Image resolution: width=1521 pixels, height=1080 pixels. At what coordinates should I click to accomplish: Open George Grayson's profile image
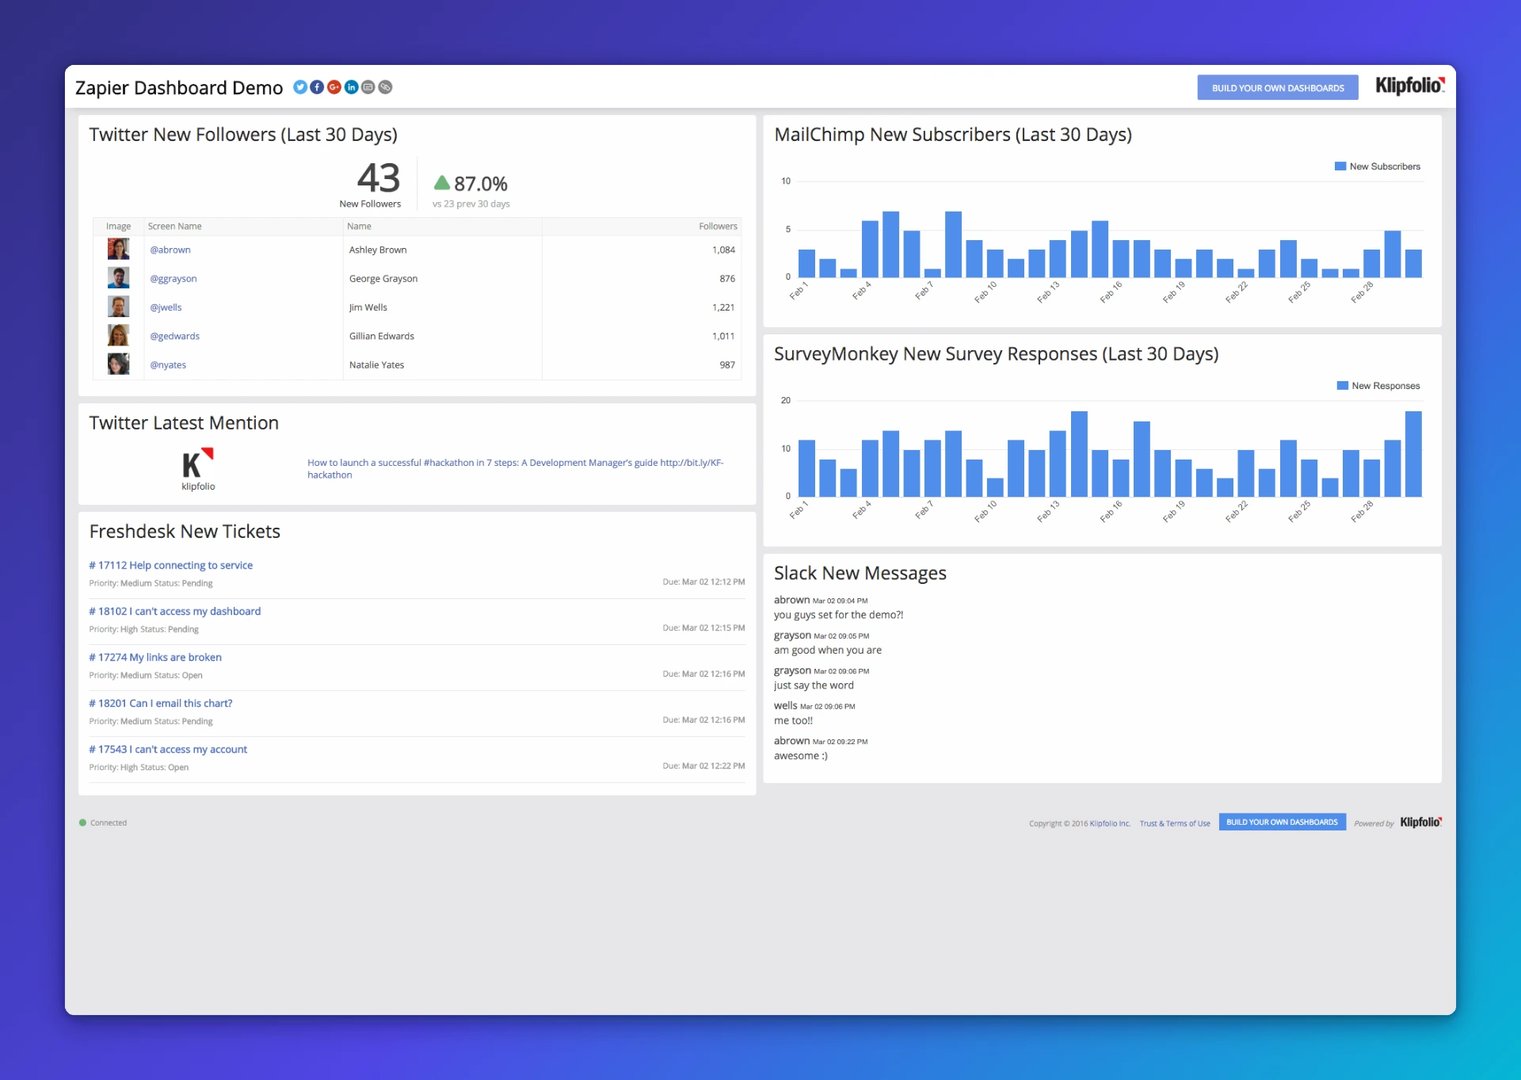click(118, 278)
